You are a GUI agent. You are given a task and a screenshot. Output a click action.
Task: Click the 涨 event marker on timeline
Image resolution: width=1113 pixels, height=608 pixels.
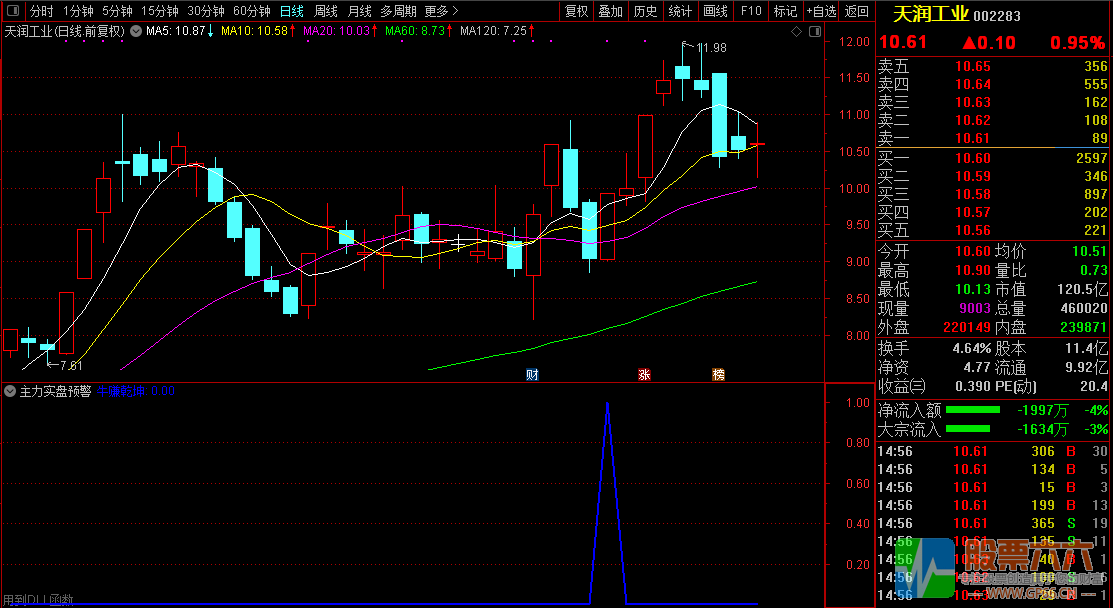(644, 375)
